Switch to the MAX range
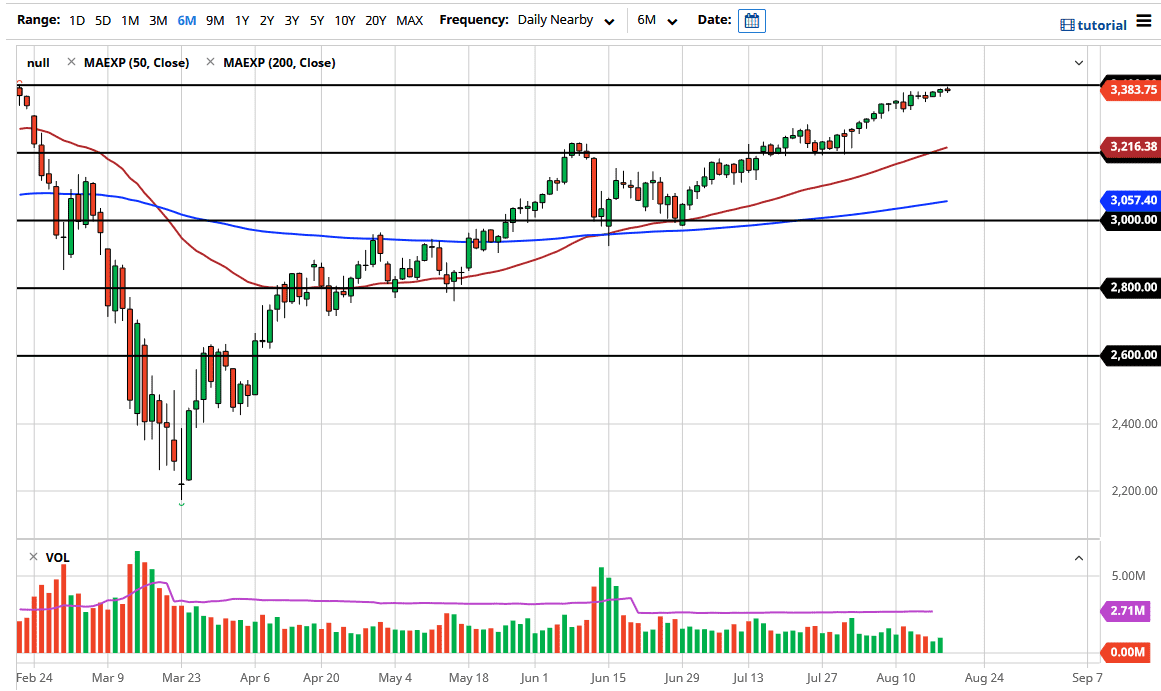The image size is (1161, 691). click(409, 20)
